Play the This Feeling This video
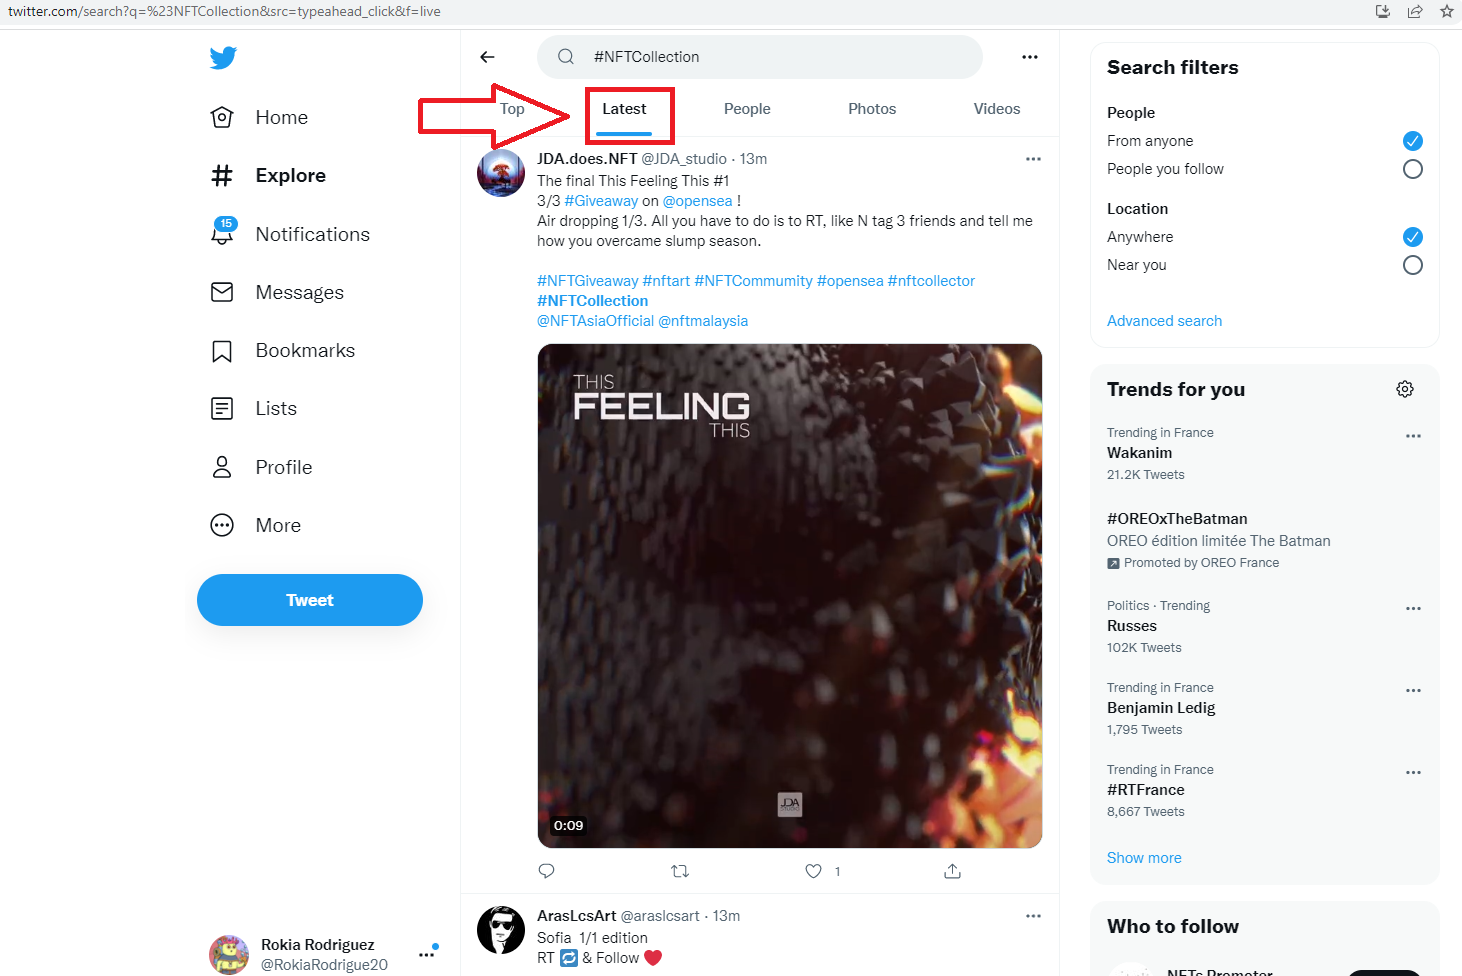This screenshot has height=976, width=1462. 790,596
